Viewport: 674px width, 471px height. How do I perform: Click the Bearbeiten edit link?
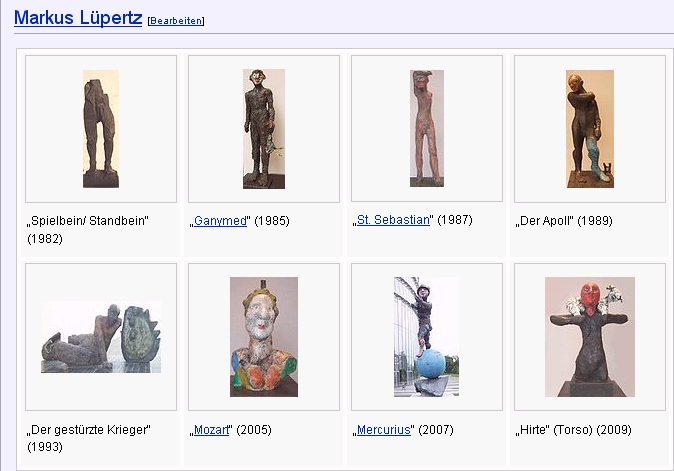[176, 21]
